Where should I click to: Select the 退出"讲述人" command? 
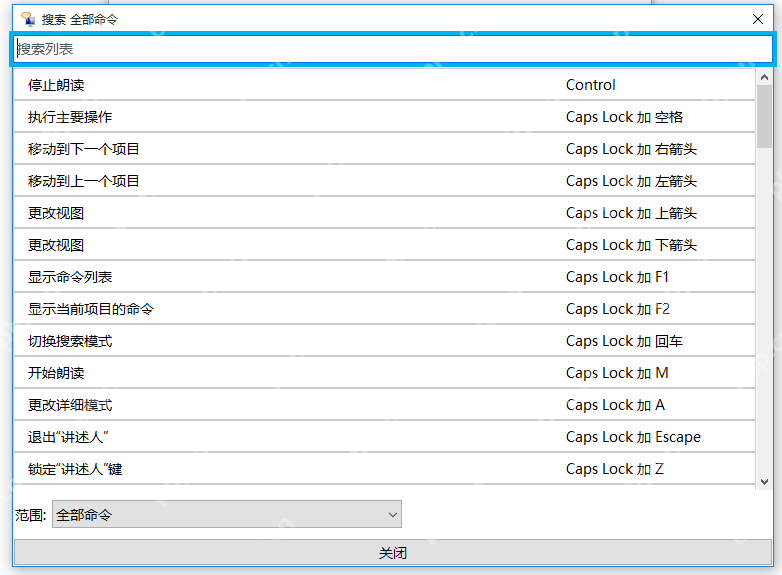pyautogui.click(x=384, y=437)
